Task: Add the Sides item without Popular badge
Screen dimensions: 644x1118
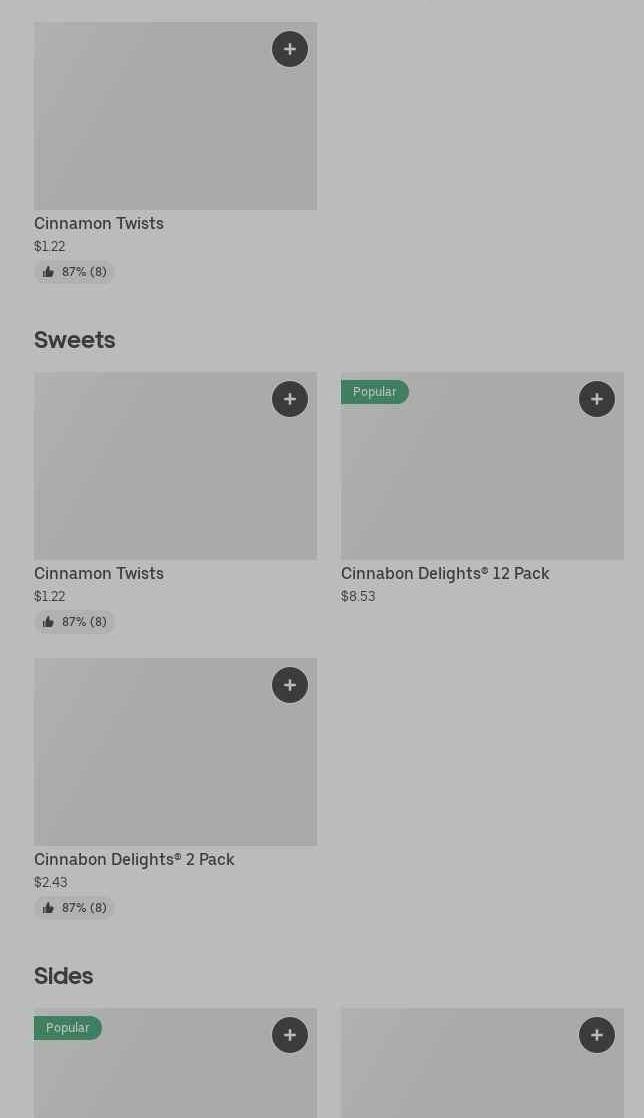Action: (597, 1035)
